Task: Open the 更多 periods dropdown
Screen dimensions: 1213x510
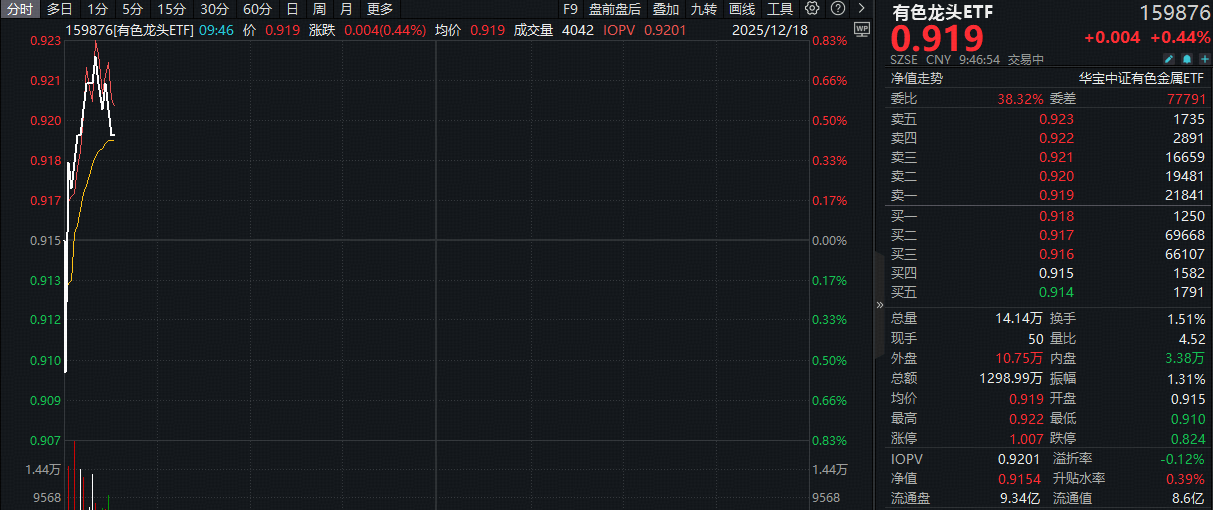Action: pos(380,9)
